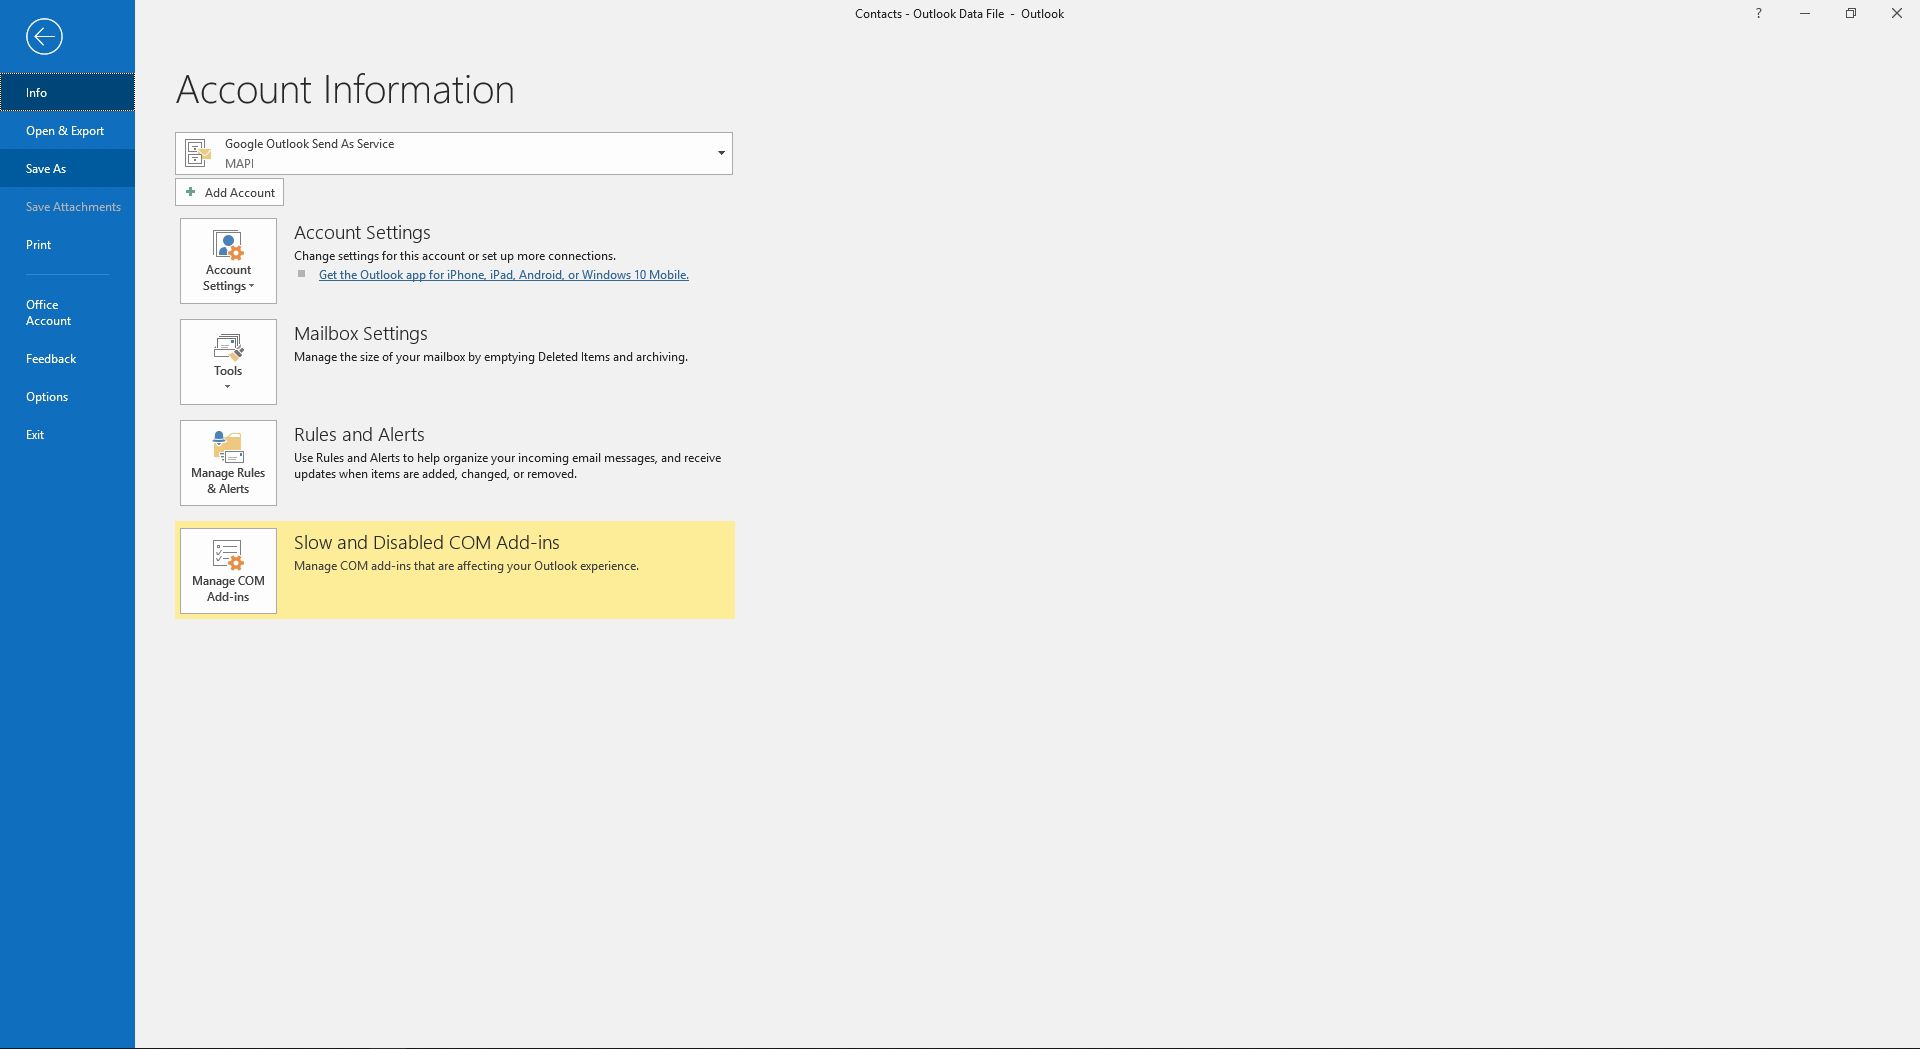Open Manage Rules & Alerts

(228, 463)
